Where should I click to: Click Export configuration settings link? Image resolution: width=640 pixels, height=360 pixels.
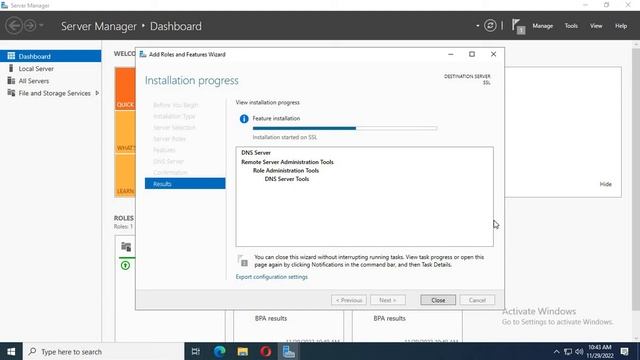pos(272,277)
